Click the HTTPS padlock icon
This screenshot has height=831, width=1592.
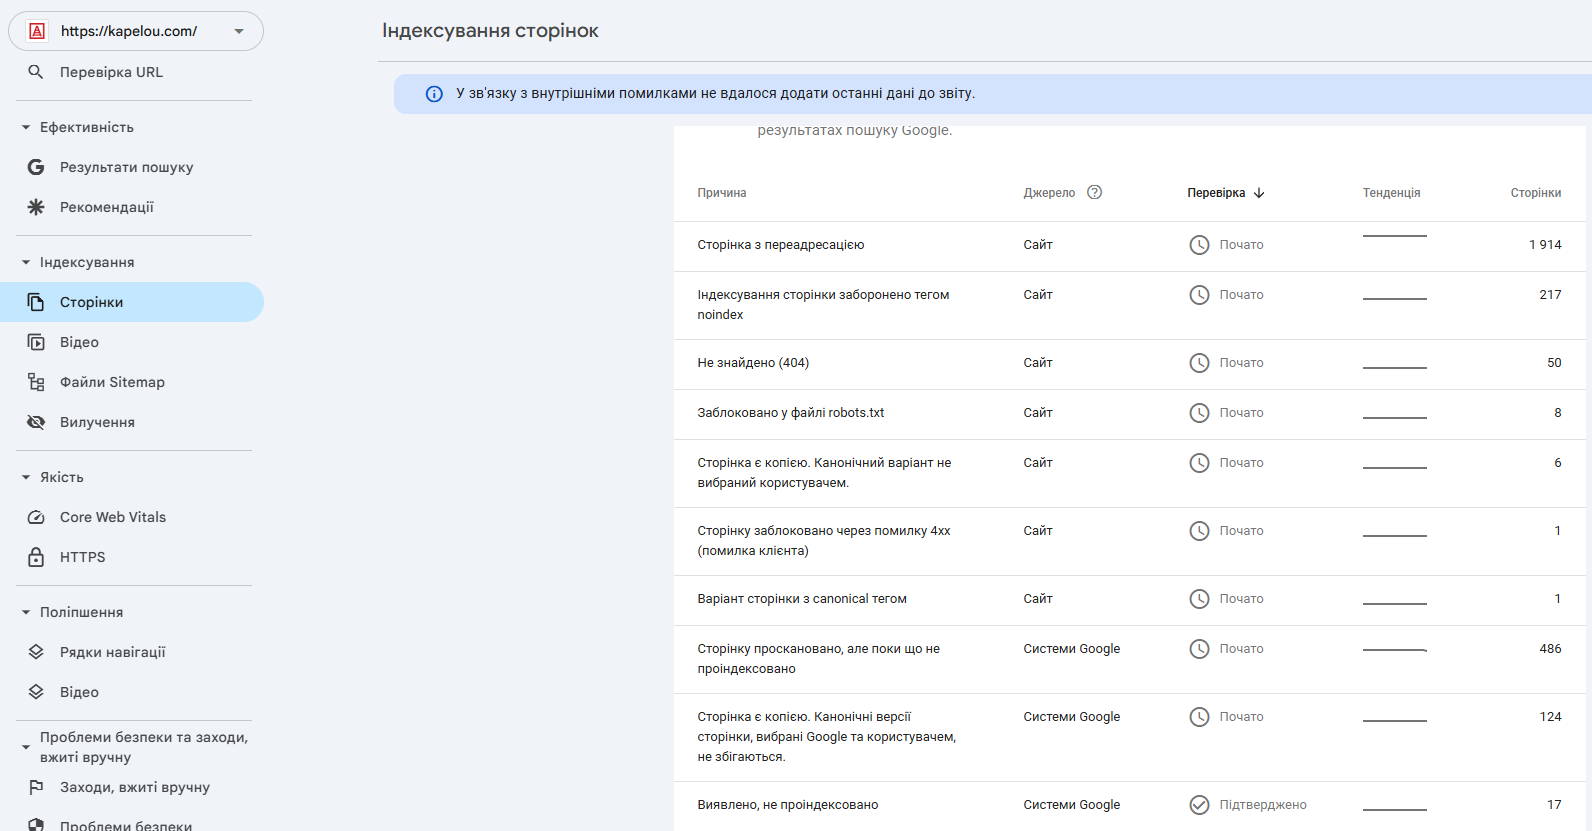(x=36, y=557)
